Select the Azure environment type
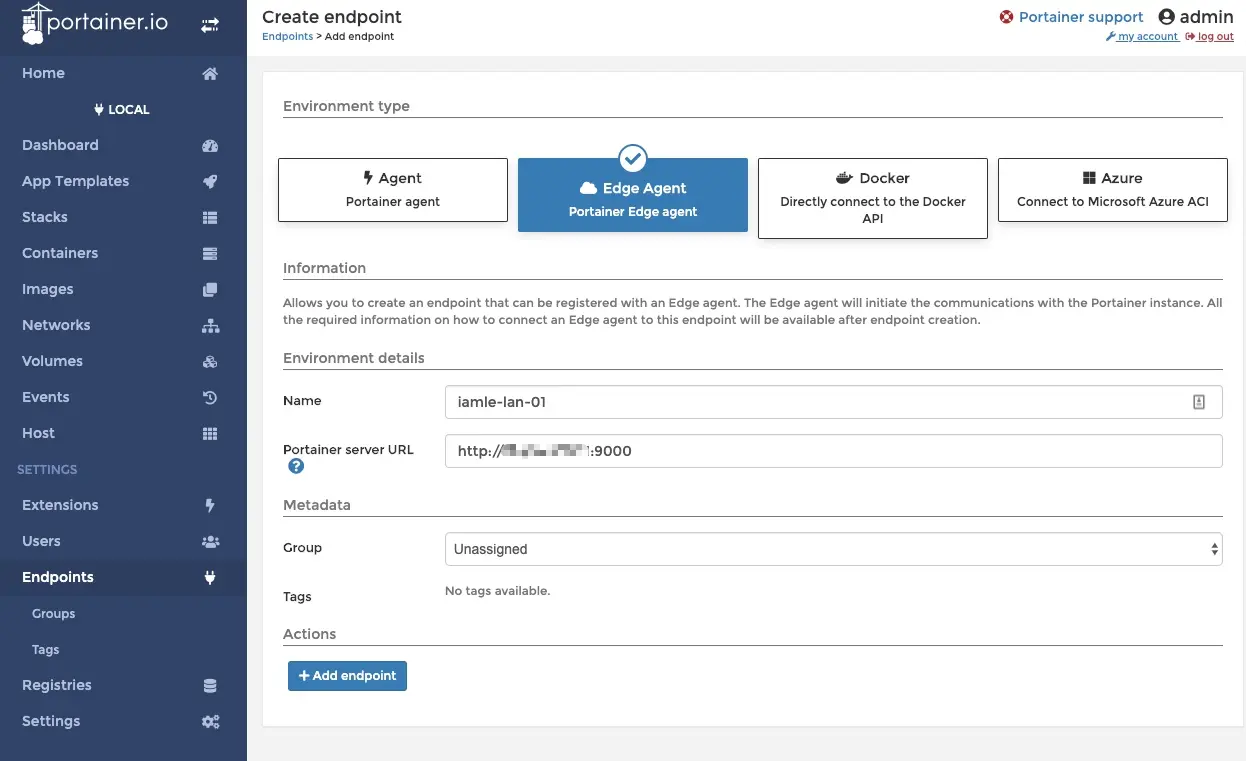This screenshot has height=761, width=1246. [1113, 190]
